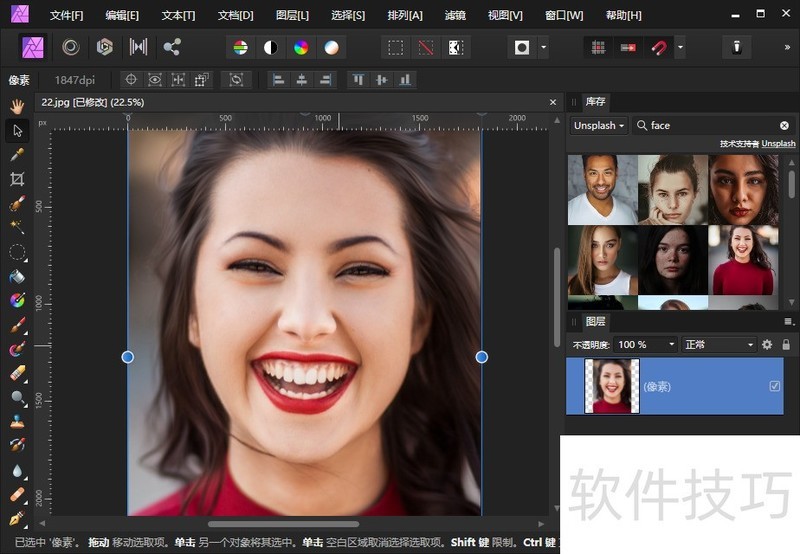This screenshot has width=800, height=554.
Task: Switch to the Tone Mapping persona icon
Action: (x=138, y=47)
